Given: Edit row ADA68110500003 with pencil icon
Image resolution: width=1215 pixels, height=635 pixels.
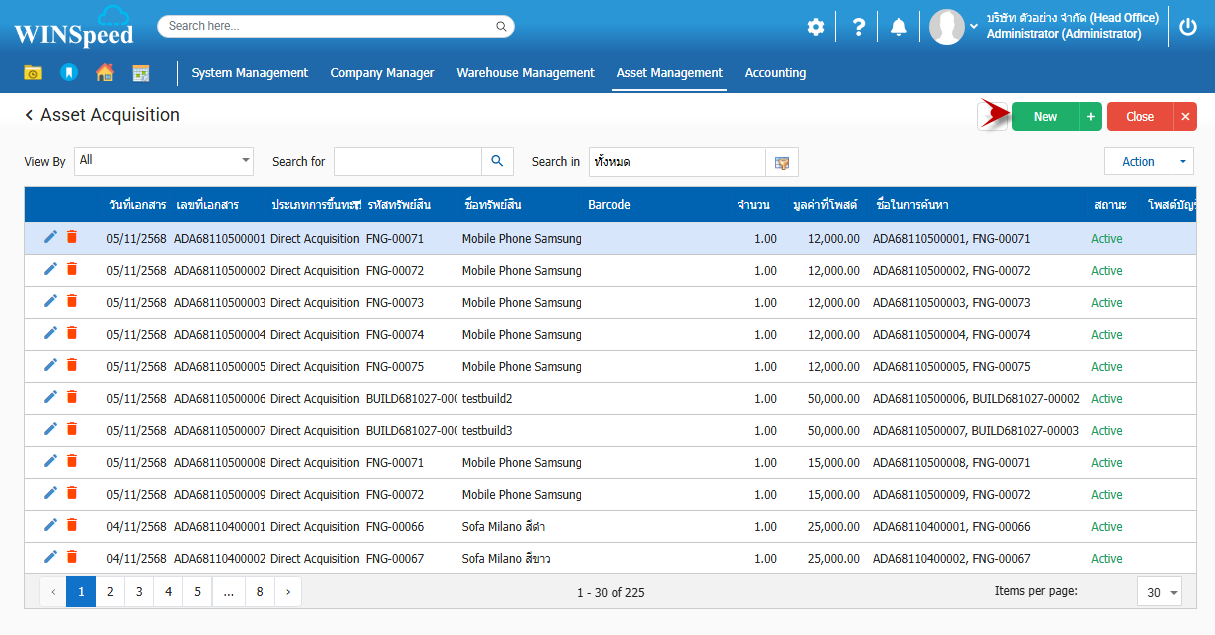Looking at the screenshot, I should click(x=51, y=301).
